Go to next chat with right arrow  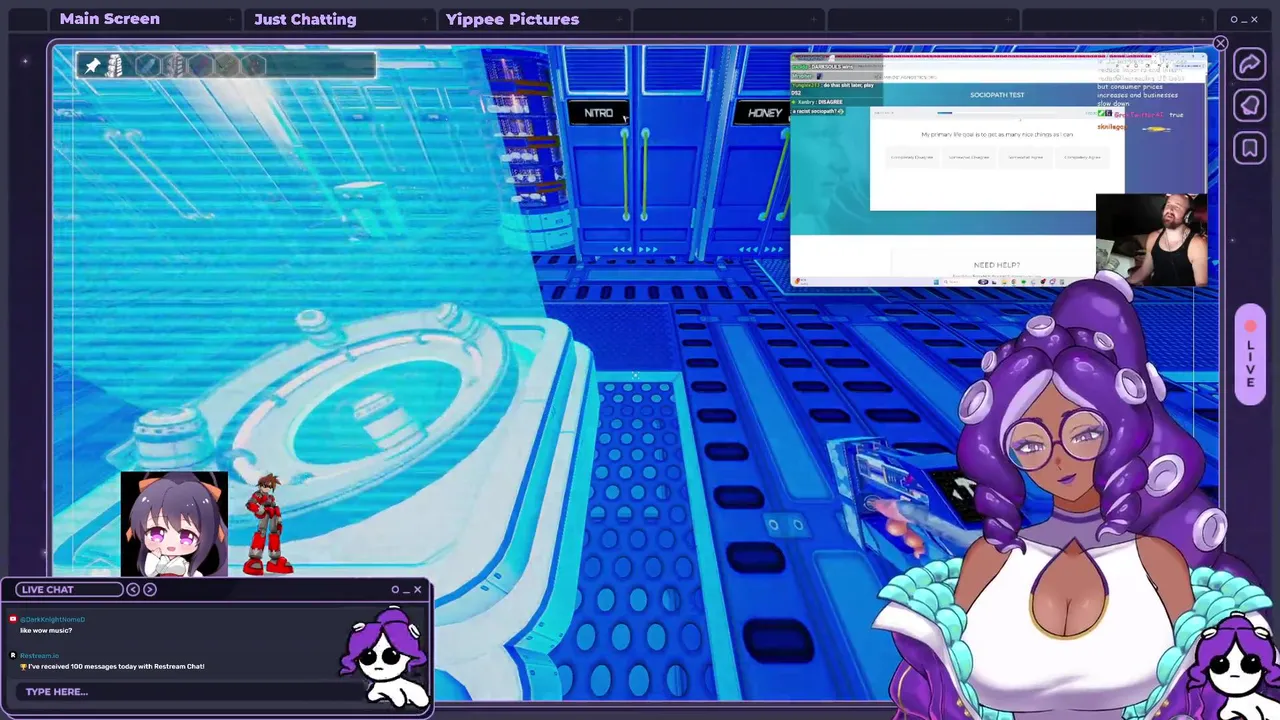click(x=150, y=589)
